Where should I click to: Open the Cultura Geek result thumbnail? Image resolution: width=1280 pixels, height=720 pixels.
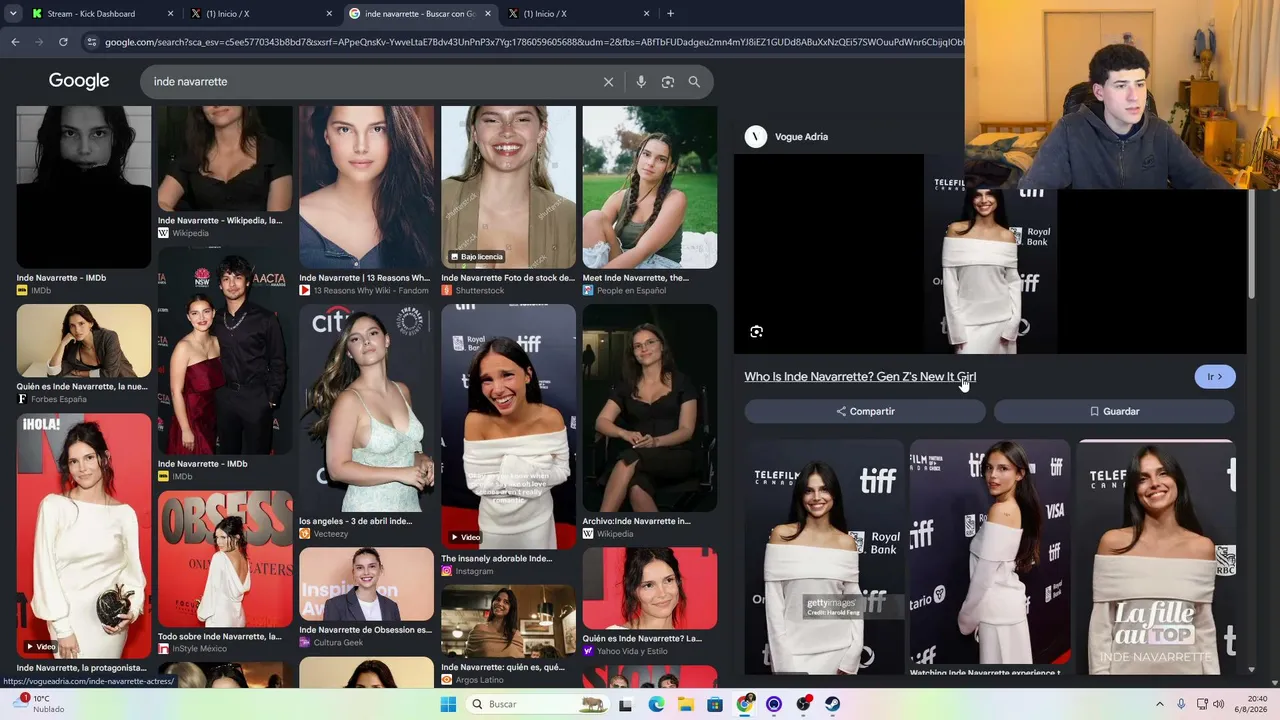pyautogui.click(x=367, y=584)
